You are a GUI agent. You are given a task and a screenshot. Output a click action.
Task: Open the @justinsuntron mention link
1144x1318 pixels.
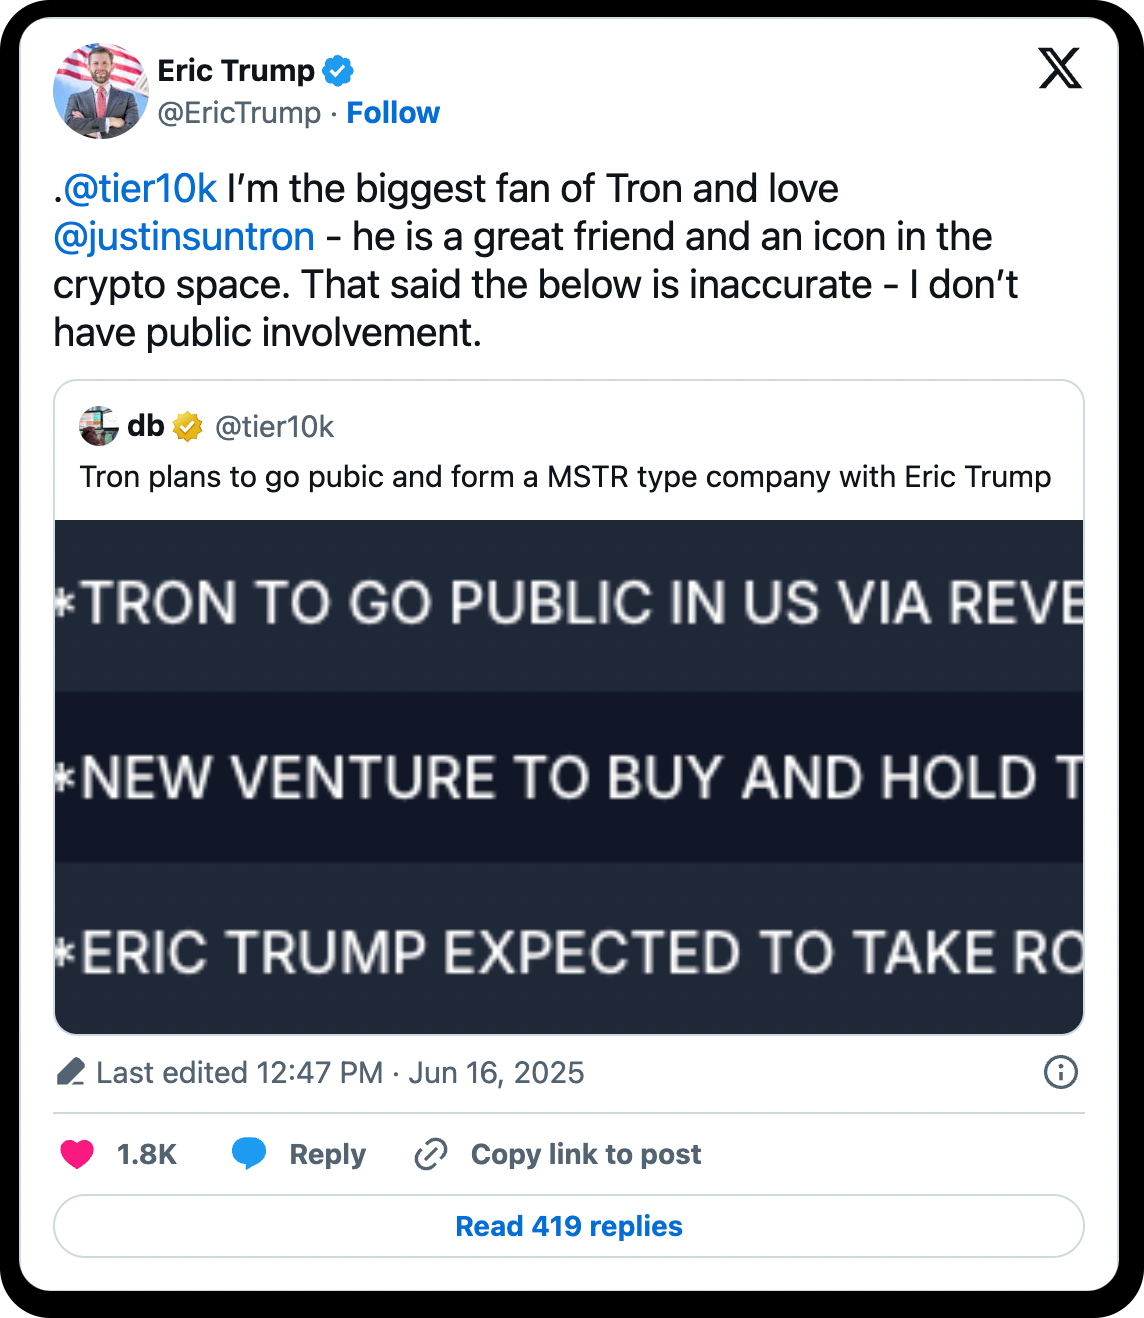[184, 237]
